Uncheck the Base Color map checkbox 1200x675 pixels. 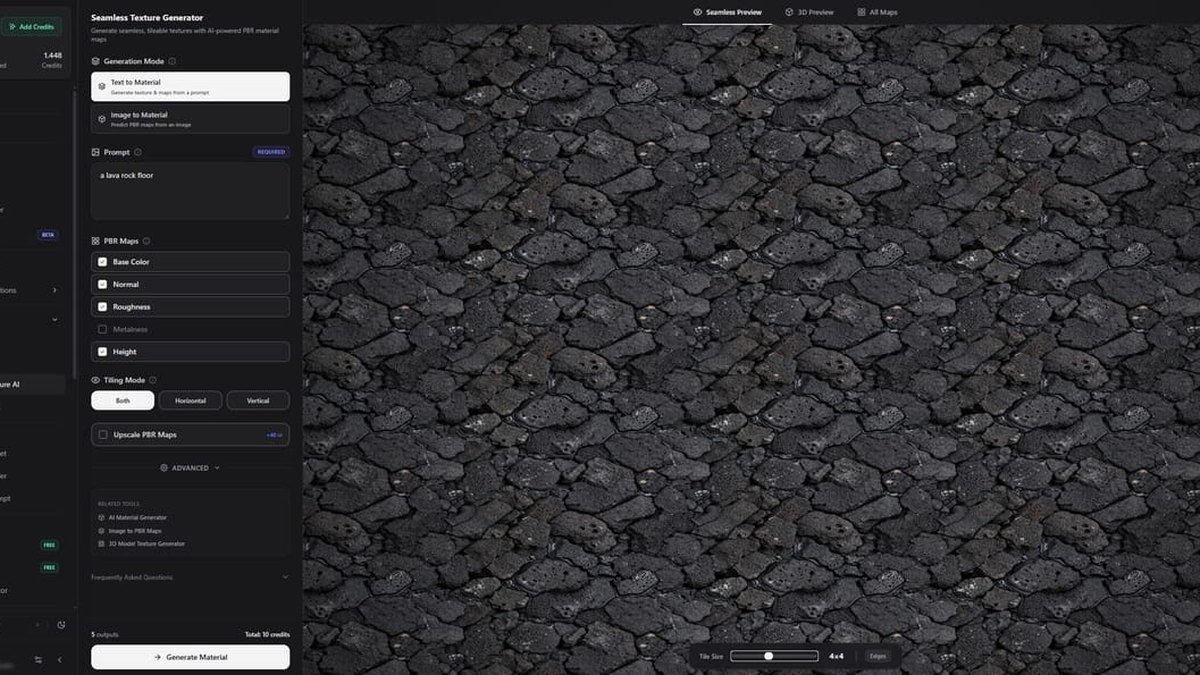pyautogui.click(x=102, y=262)
